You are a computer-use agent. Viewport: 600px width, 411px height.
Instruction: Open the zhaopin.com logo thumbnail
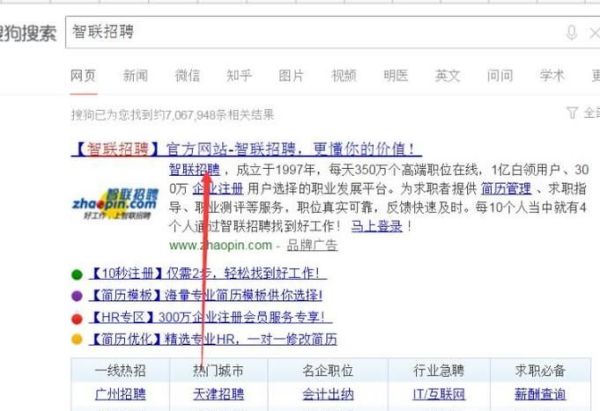[x=116, y=204]
